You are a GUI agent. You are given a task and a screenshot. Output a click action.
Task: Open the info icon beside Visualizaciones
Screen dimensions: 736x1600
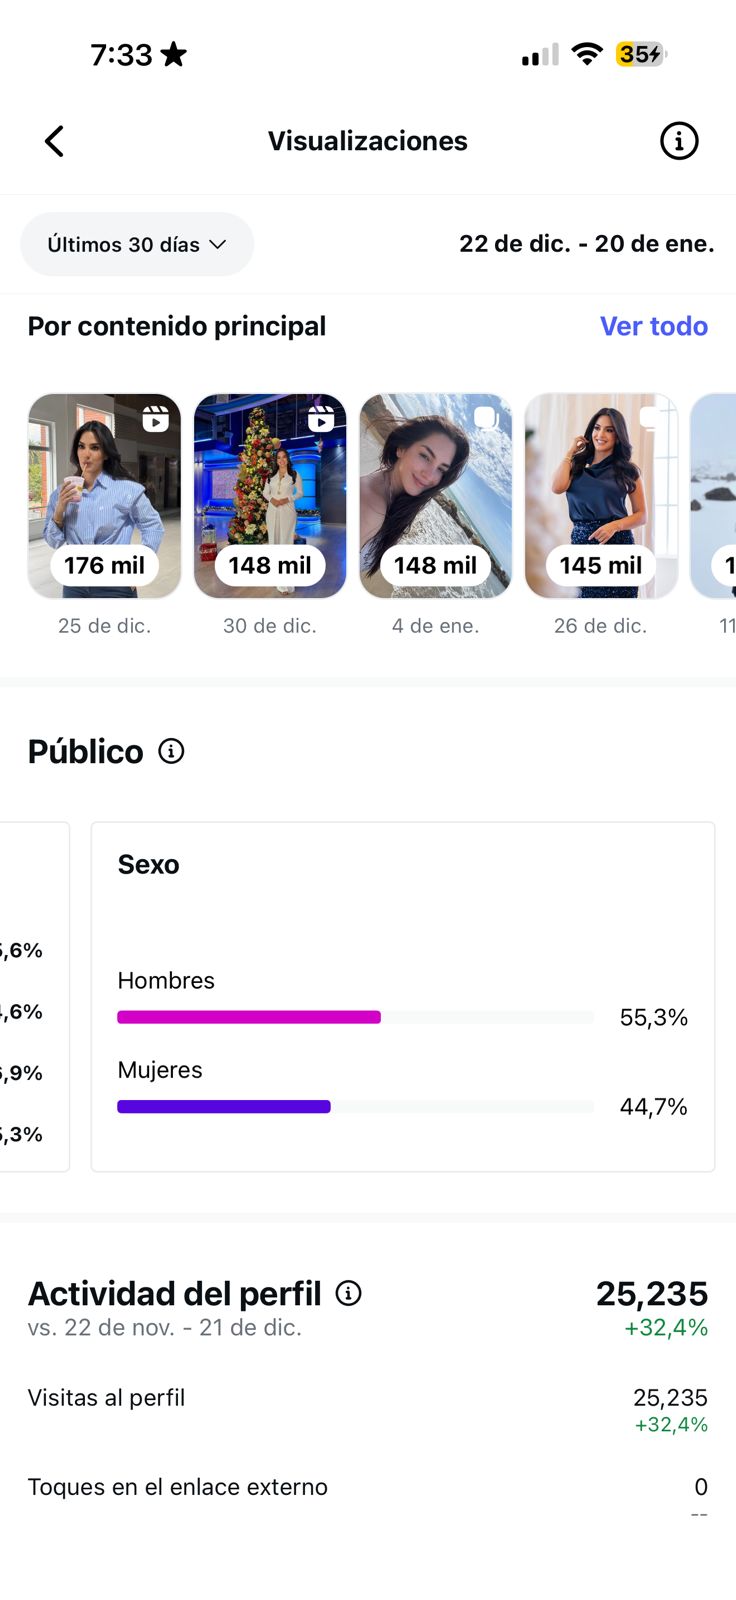coord(679,141)
